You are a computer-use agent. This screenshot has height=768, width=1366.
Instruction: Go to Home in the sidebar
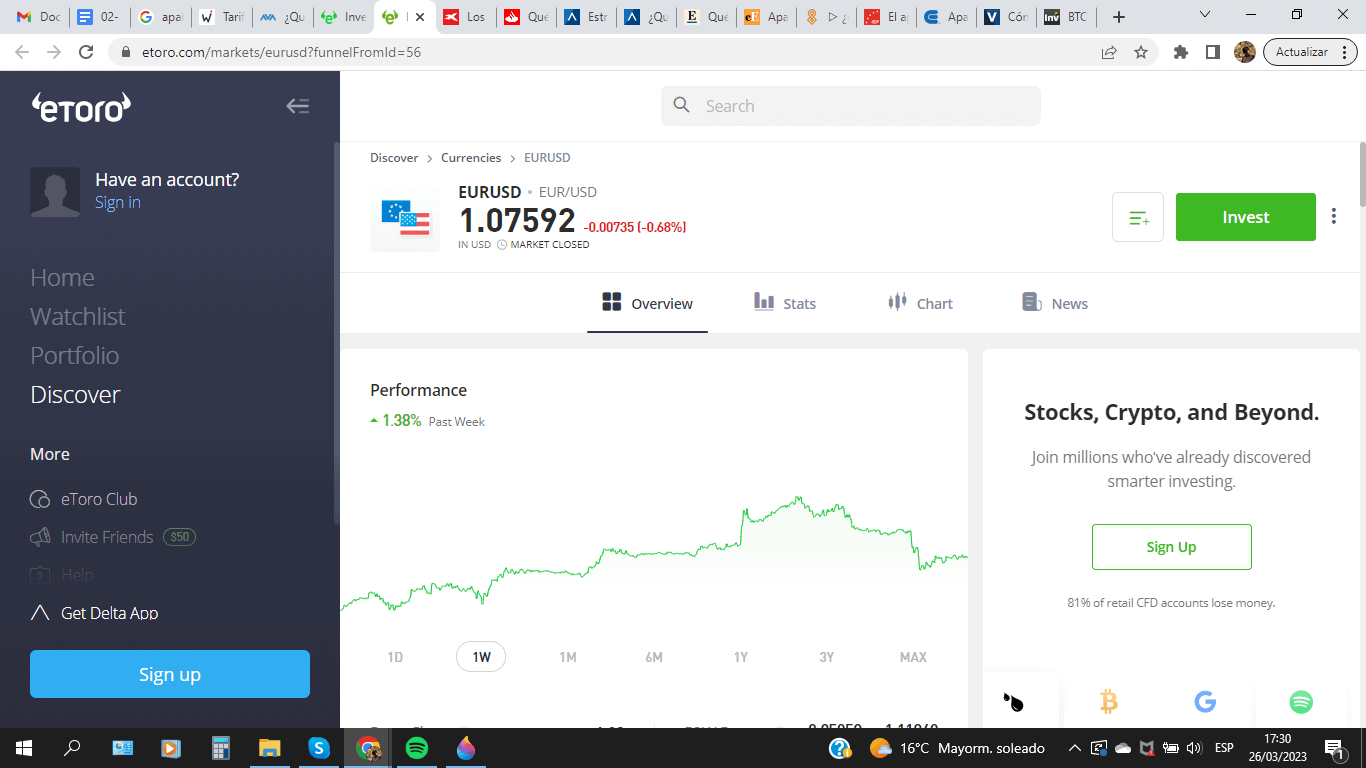(x=62, y=278)
